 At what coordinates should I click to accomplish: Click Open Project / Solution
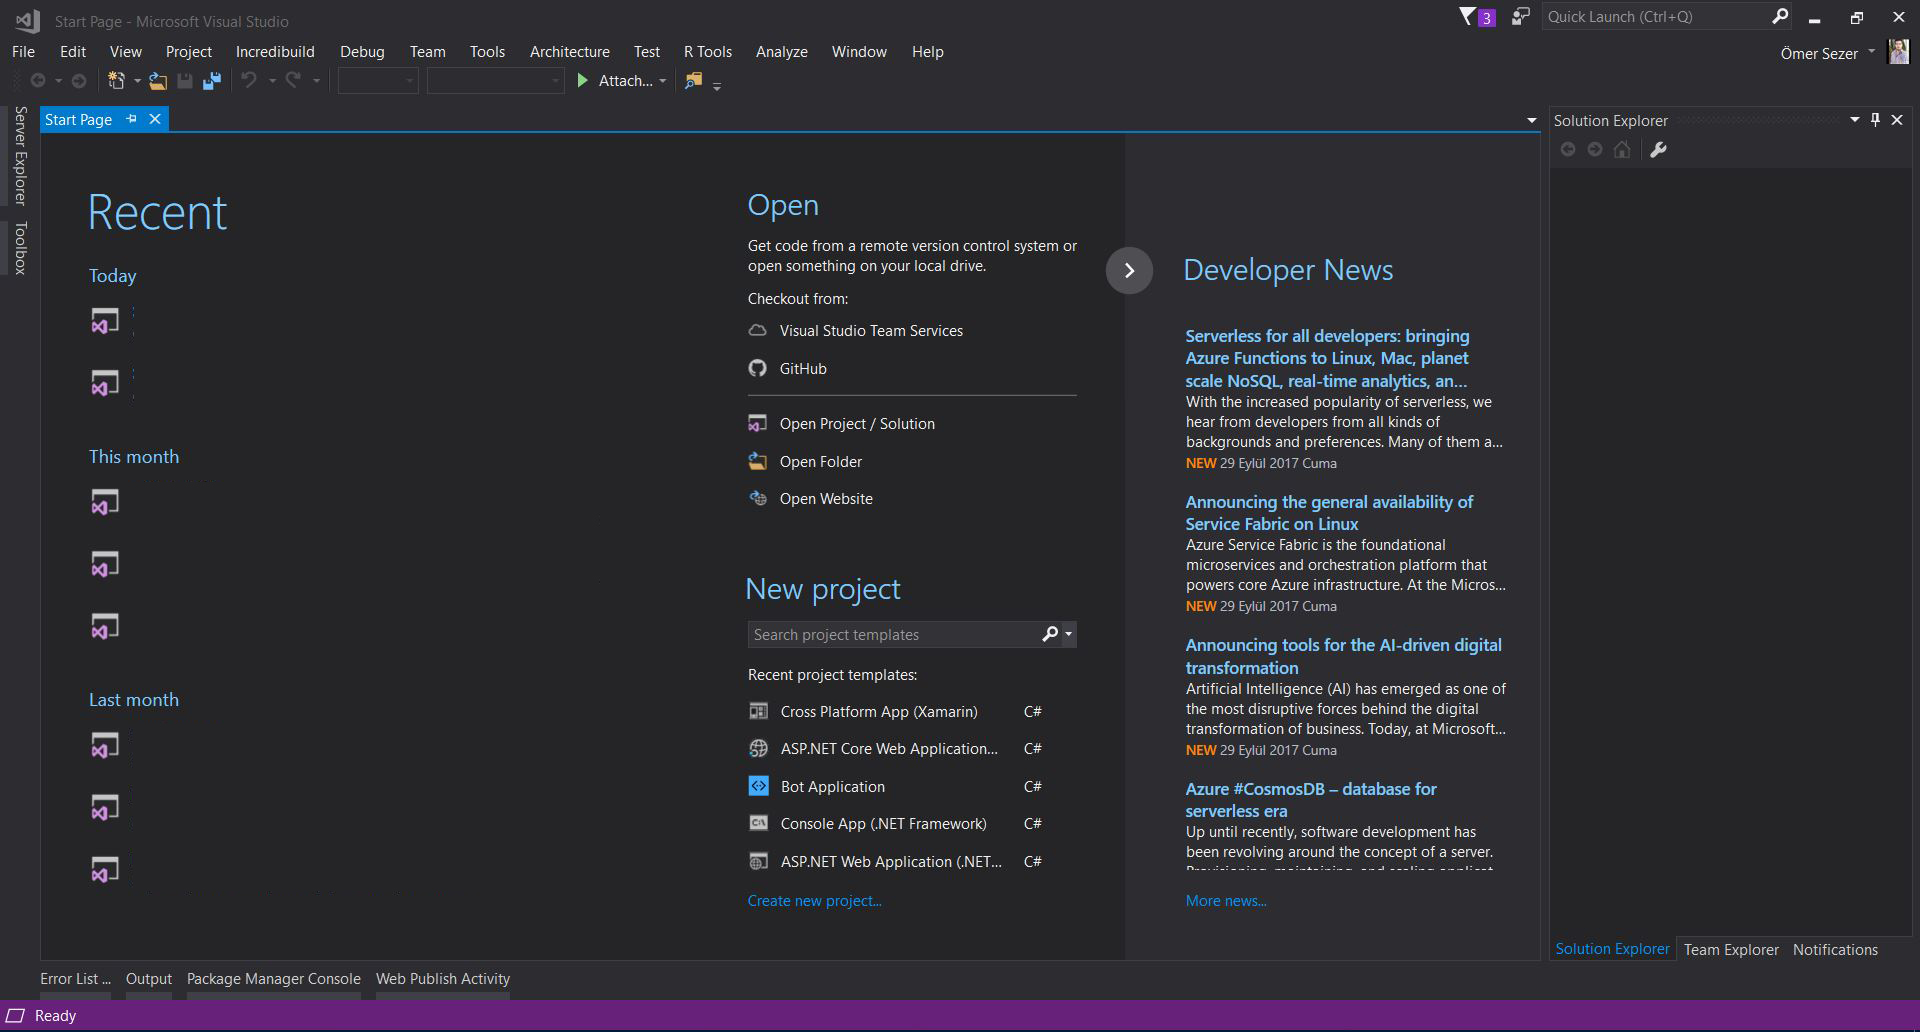pos(857,424)
